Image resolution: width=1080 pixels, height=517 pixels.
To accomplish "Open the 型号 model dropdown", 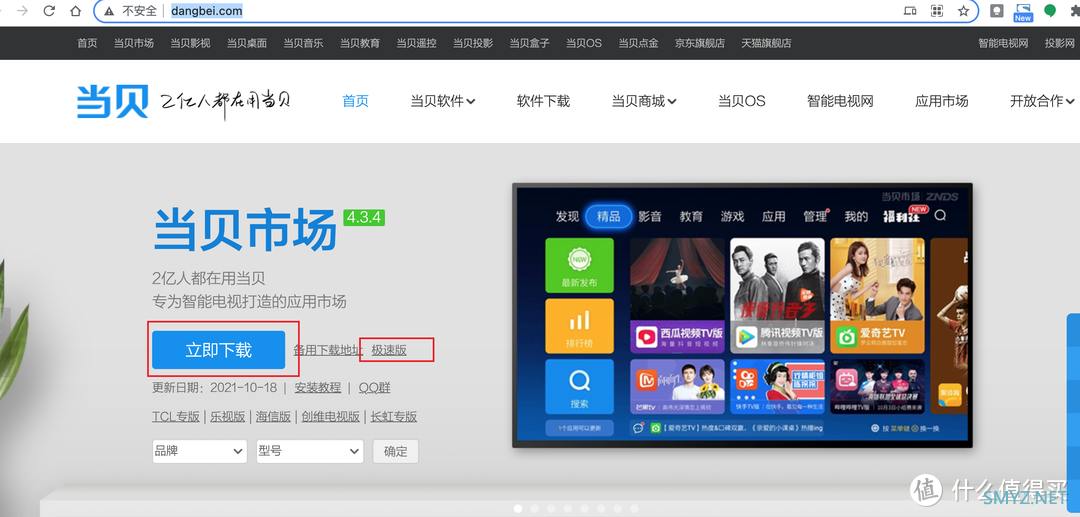I will (309, 452).
